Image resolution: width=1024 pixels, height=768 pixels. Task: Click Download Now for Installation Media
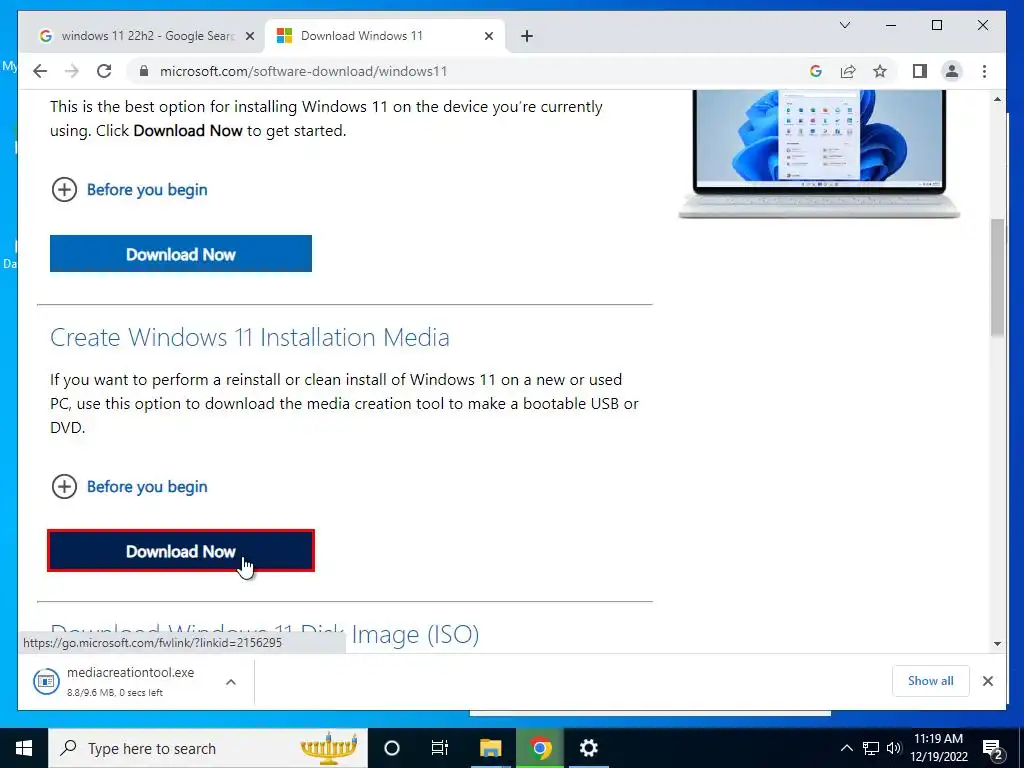click(x=181, y=551)
